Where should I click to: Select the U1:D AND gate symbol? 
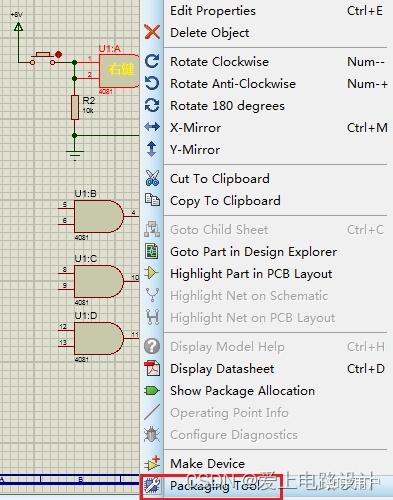pyautogui.click(x=99, y=338)
